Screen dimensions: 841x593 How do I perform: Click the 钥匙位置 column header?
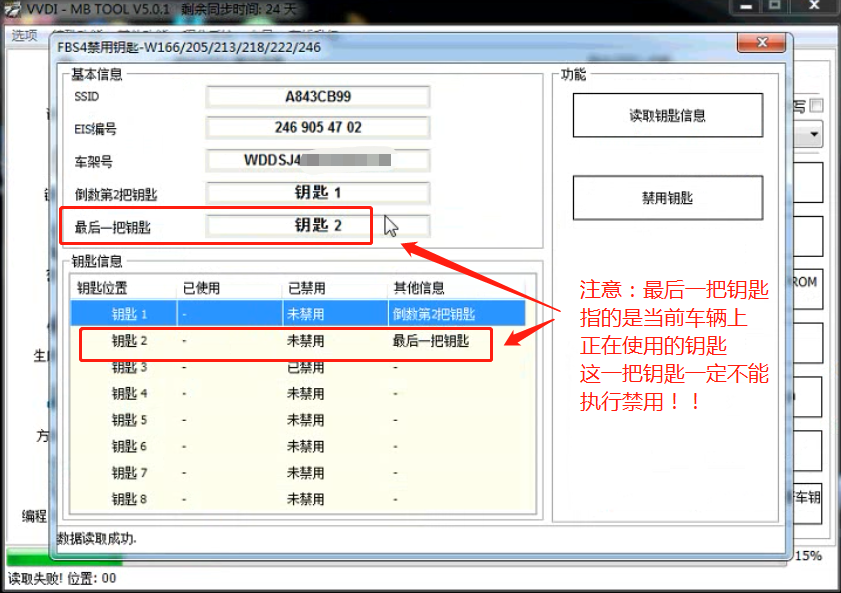[123, 288]
